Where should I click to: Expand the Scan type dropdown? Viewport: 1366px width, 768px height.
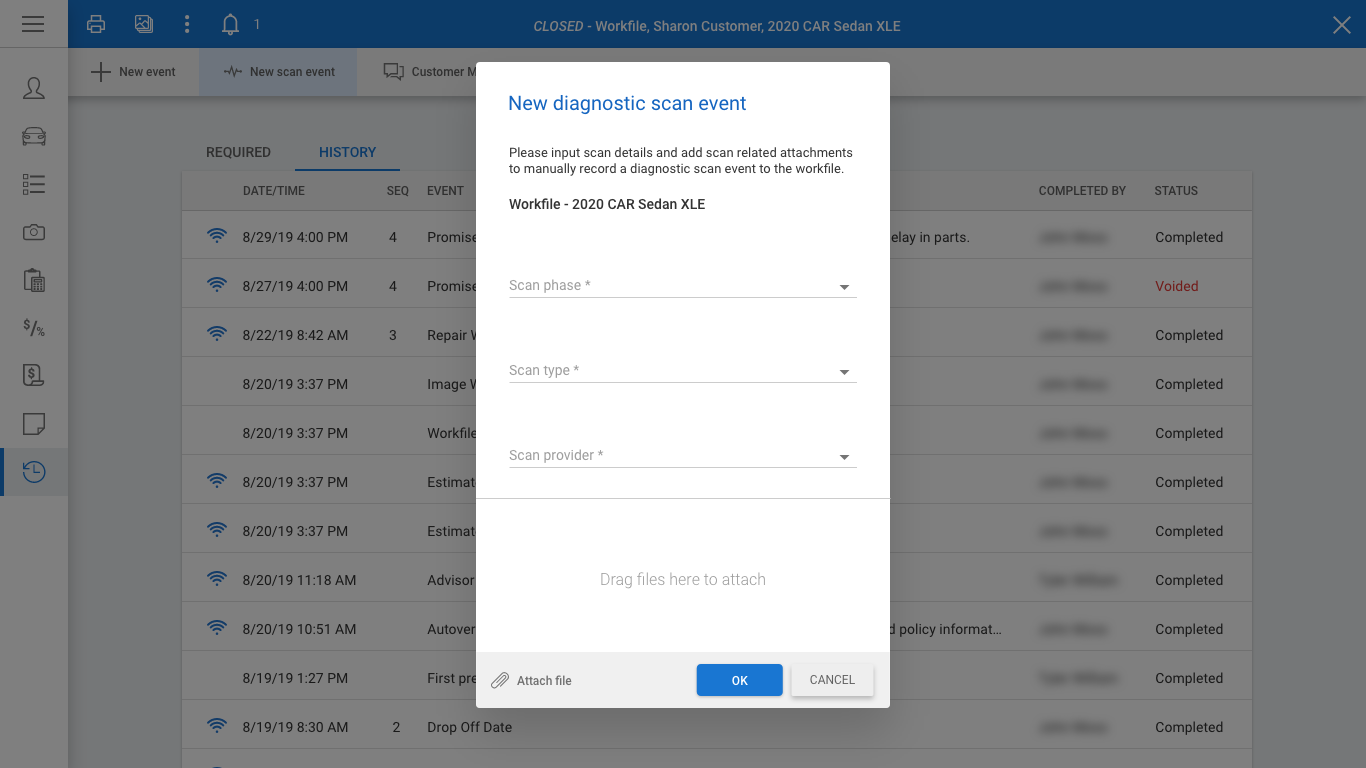tap(683, 371)
